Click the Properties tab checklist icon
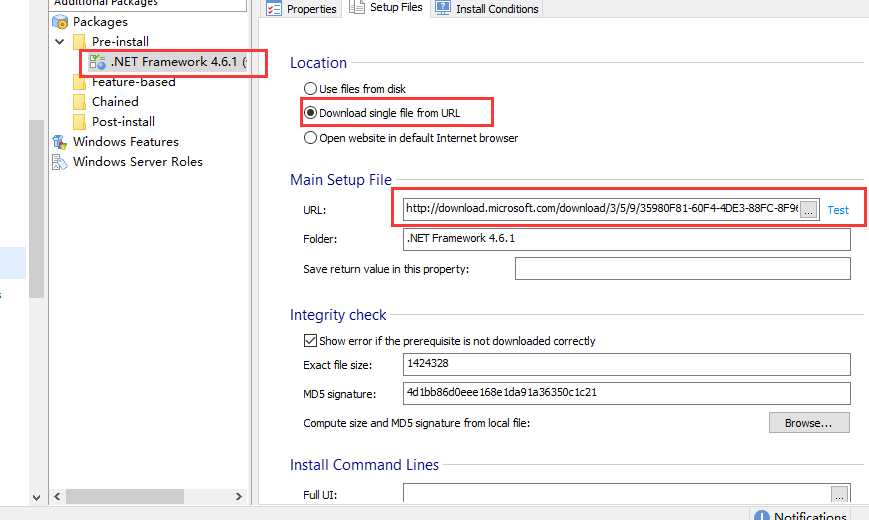869x520 pixels. point(274,9)
